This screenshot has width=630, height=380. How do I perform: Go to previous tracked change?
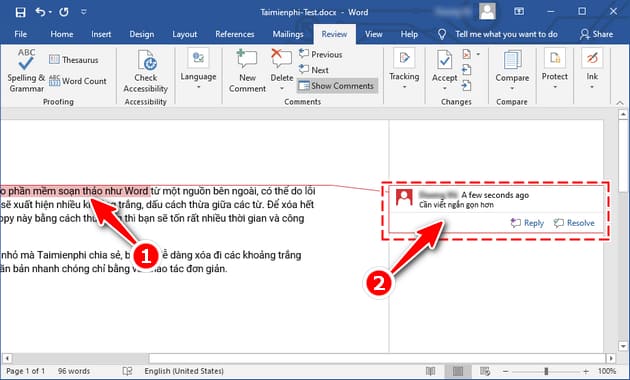(x=466, y=70)
